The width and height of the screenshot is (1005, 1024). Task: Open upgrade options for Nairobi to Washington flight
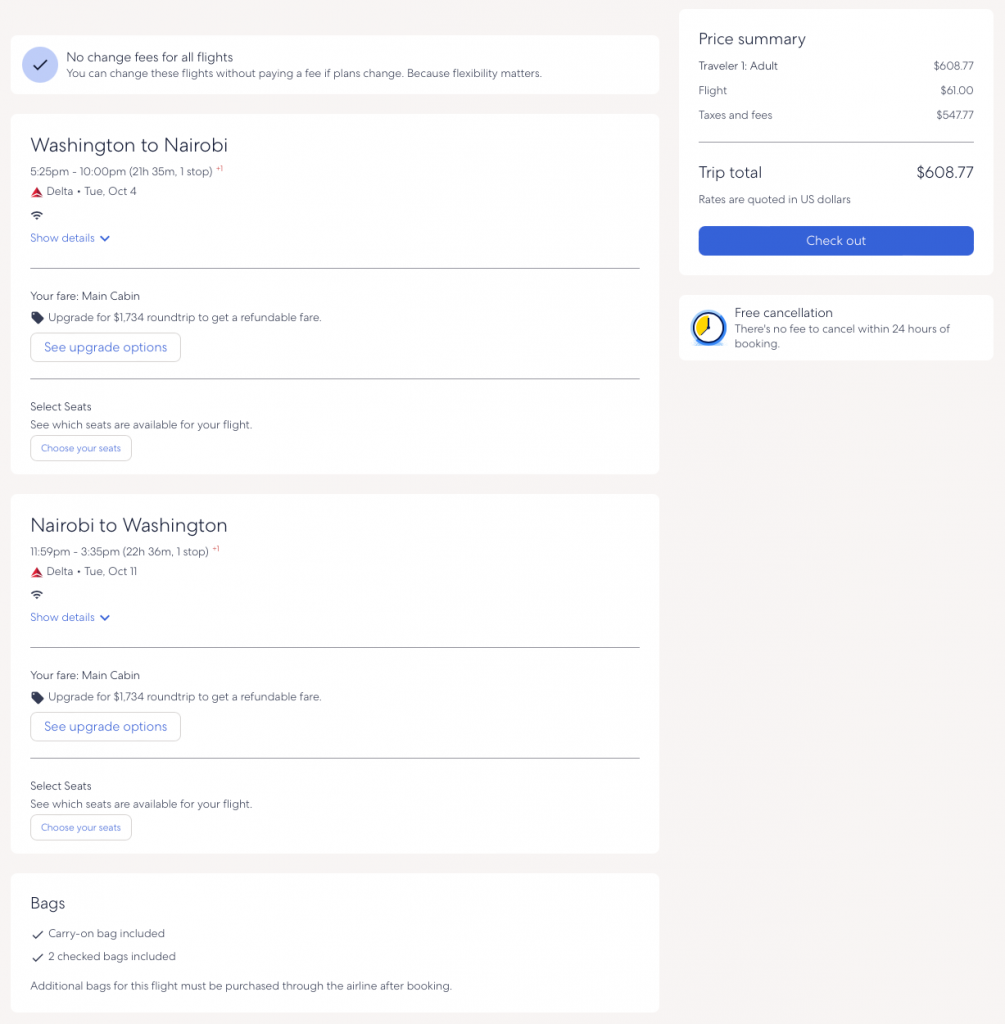click(x=105, y=727)
